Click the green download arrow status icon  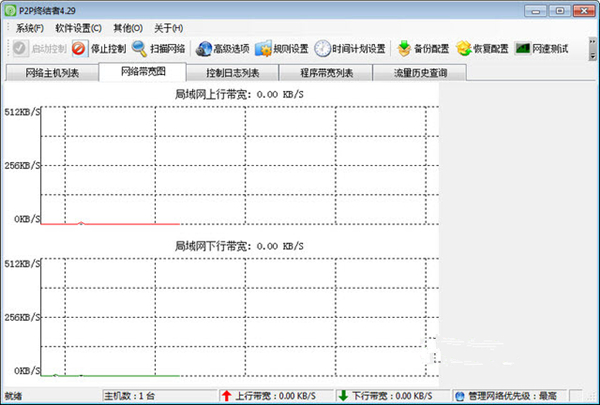[x=343, y=396]
